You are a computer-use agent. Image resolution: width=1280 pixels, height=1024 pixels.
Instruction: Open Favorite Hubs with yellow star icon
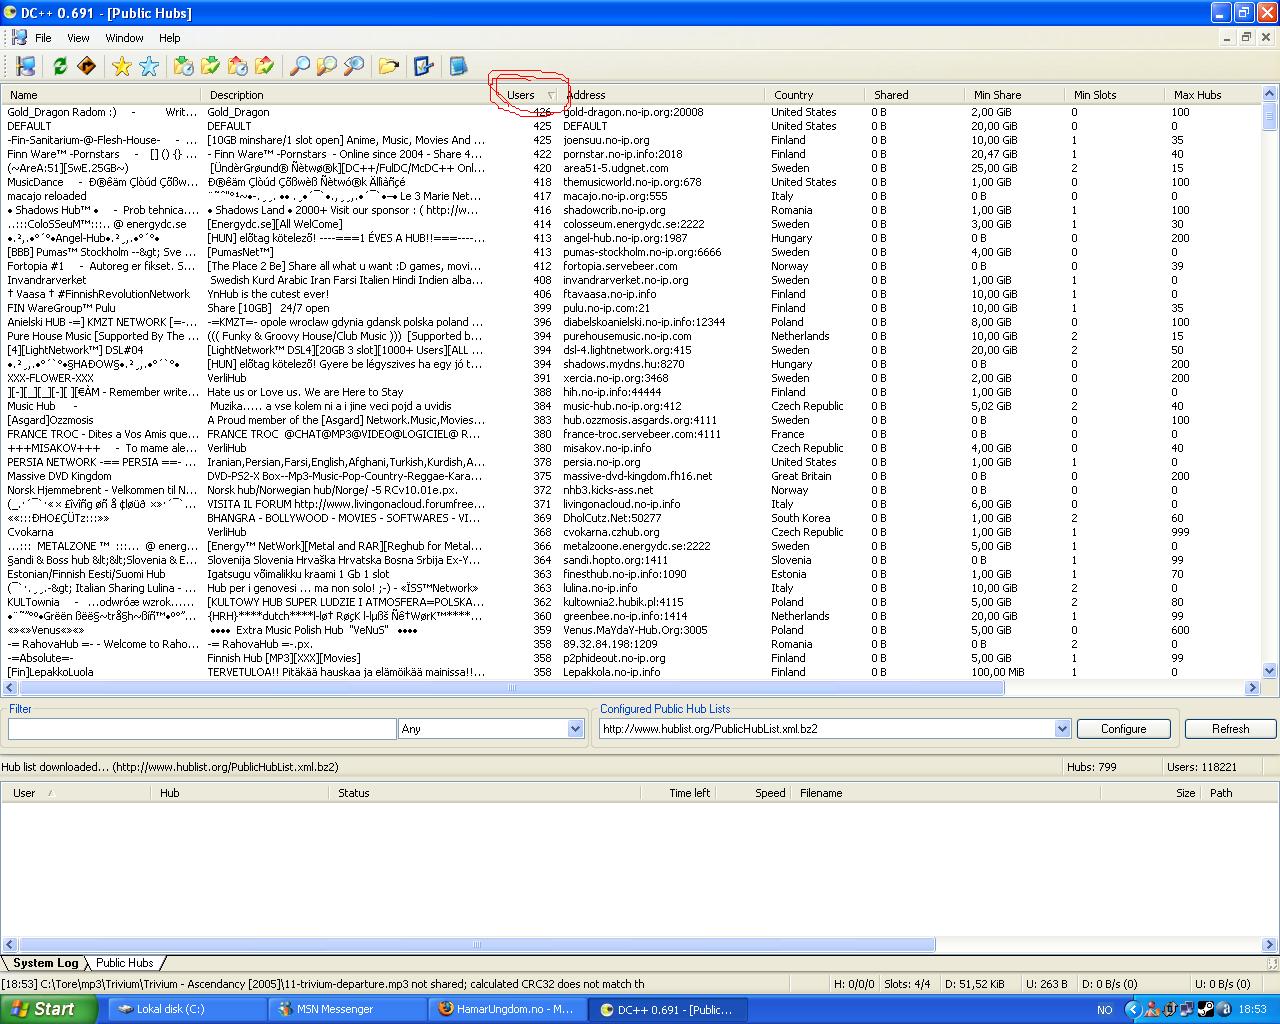pos(122,66)
